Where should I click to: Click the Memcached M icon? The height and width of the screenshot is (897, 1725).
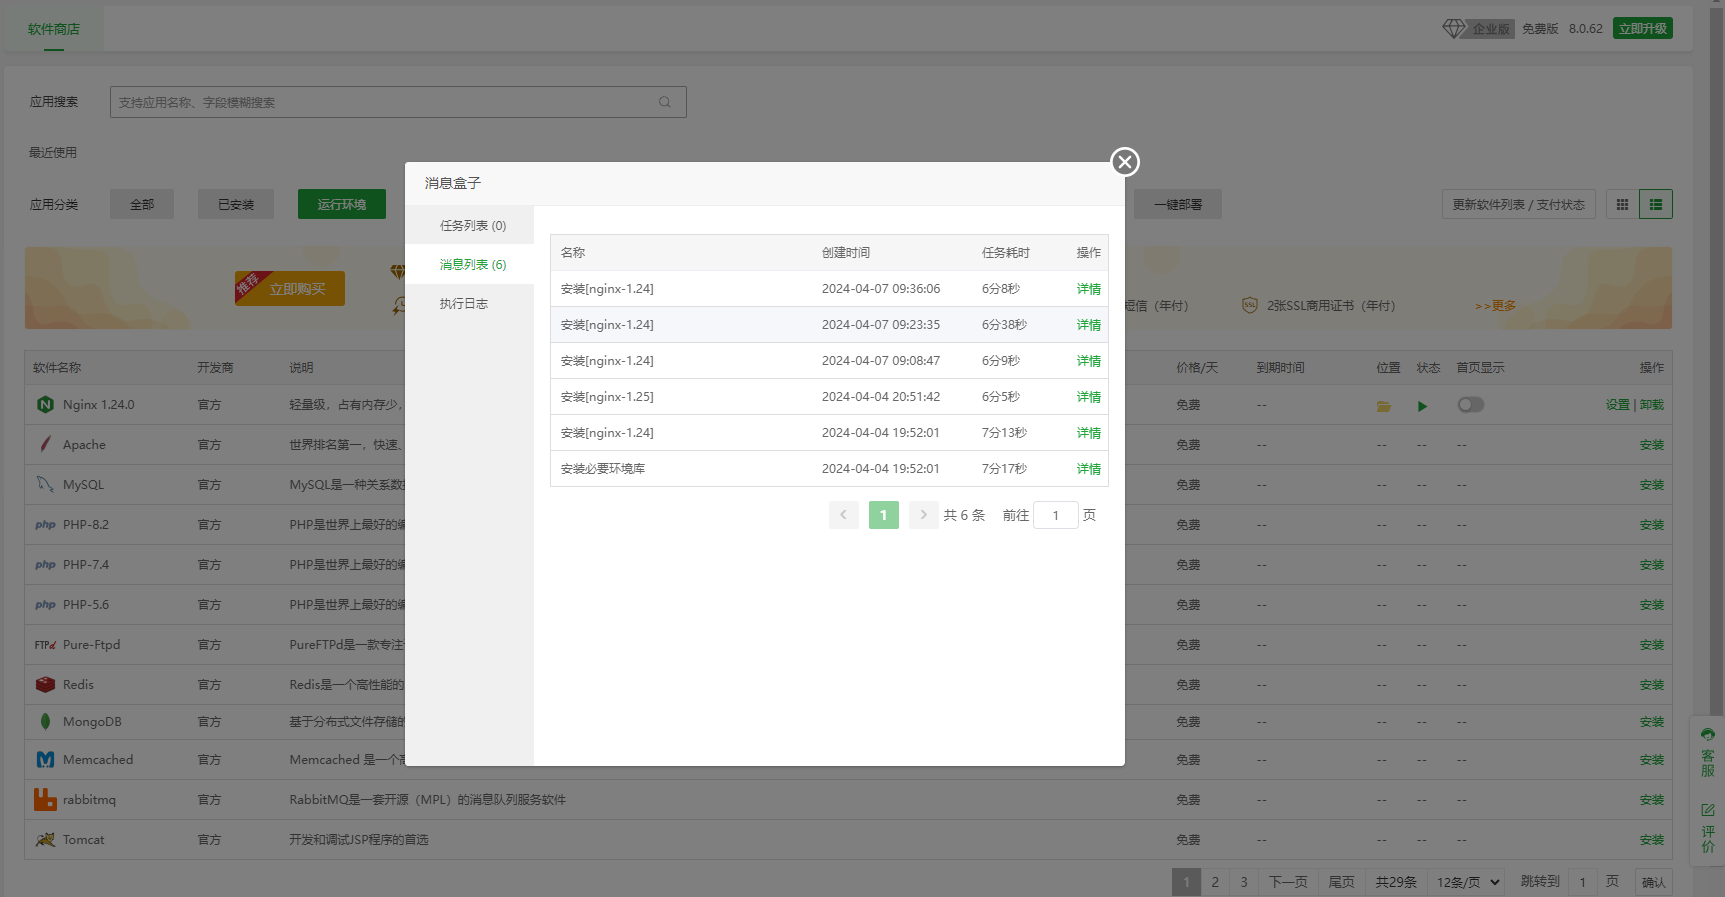(45, 760)
